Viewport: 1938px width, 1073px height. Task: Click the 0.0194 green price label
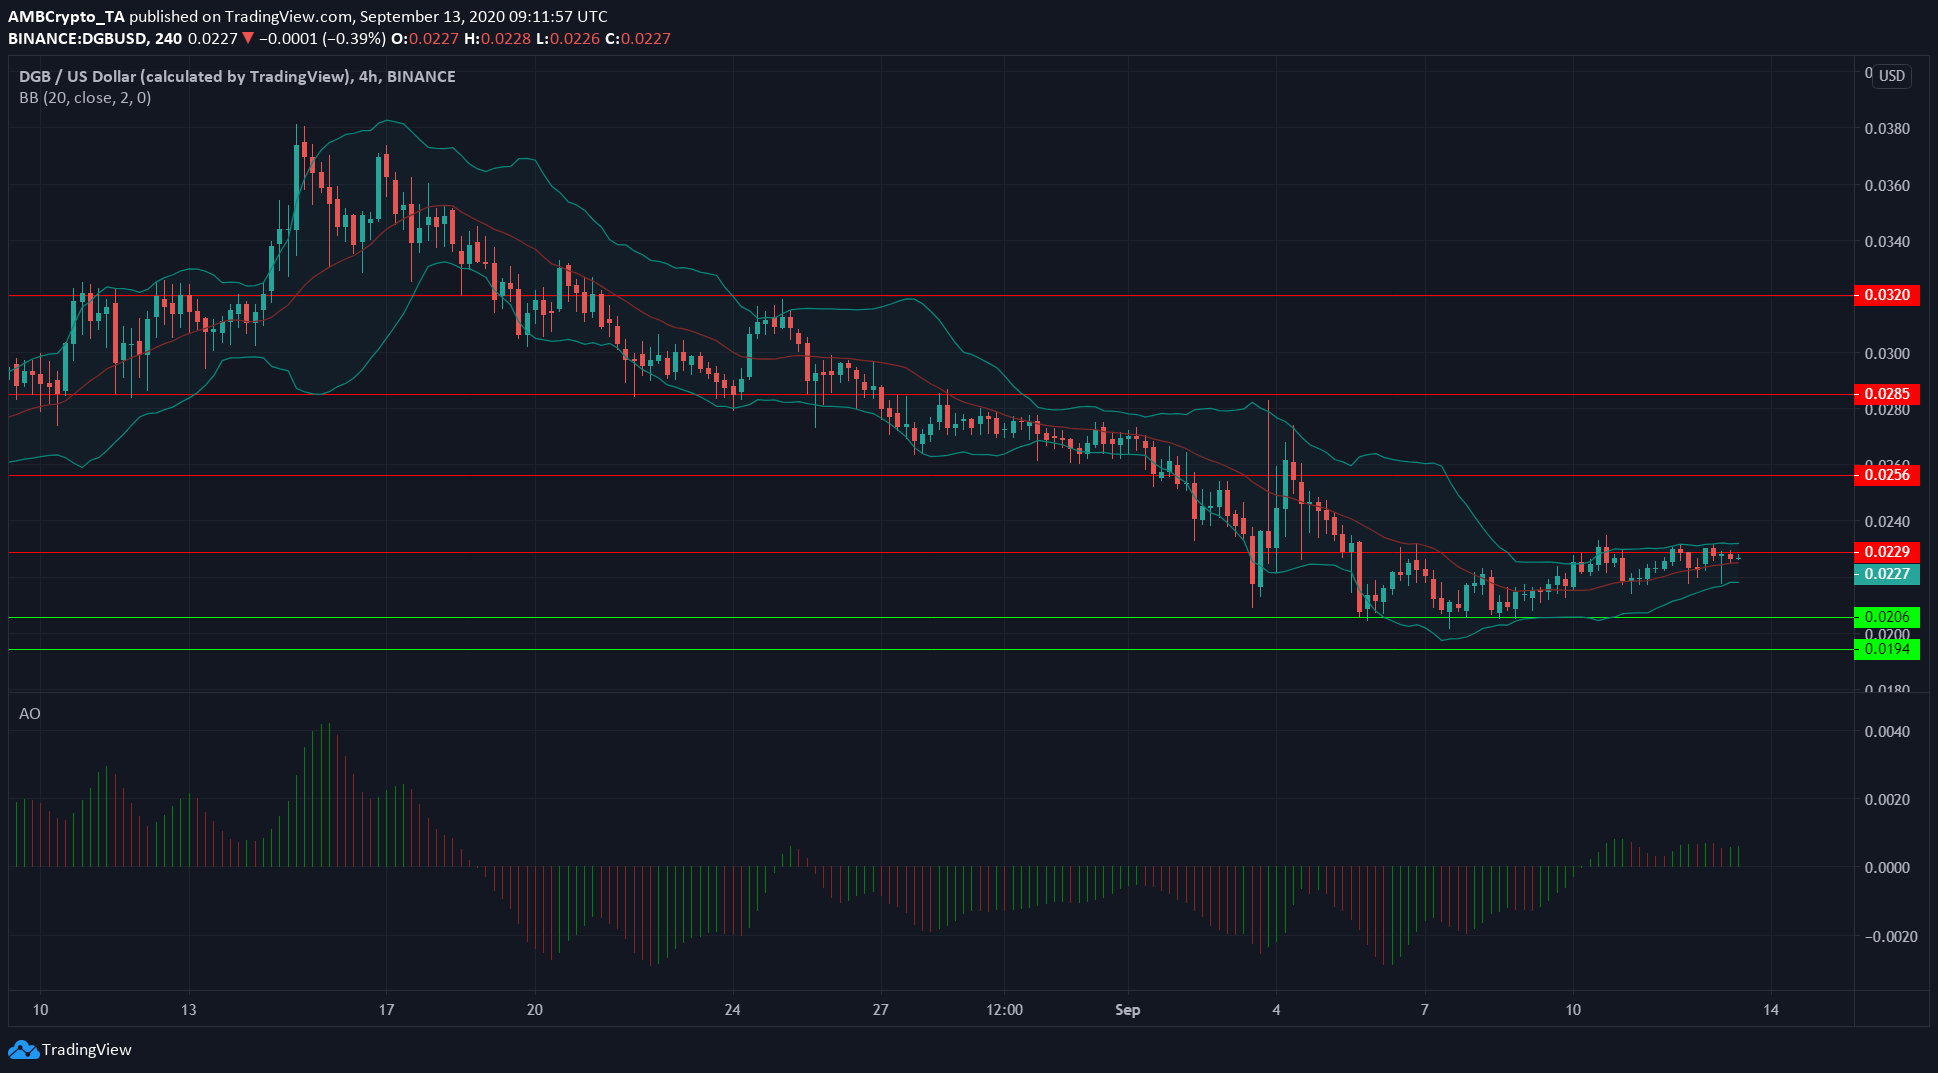1886,649
